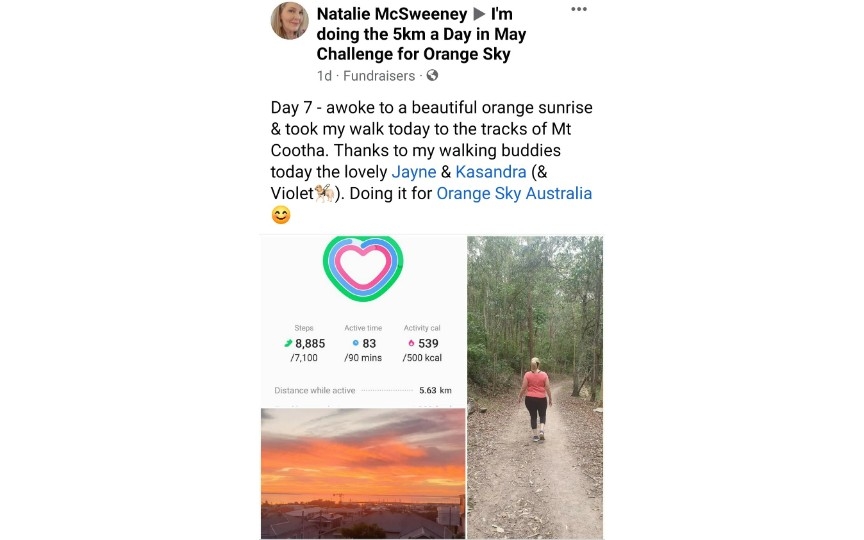This screenshot has width=864, height=540.
Task: Click the smiling face emoji in the post
Action: click(281, 215)
